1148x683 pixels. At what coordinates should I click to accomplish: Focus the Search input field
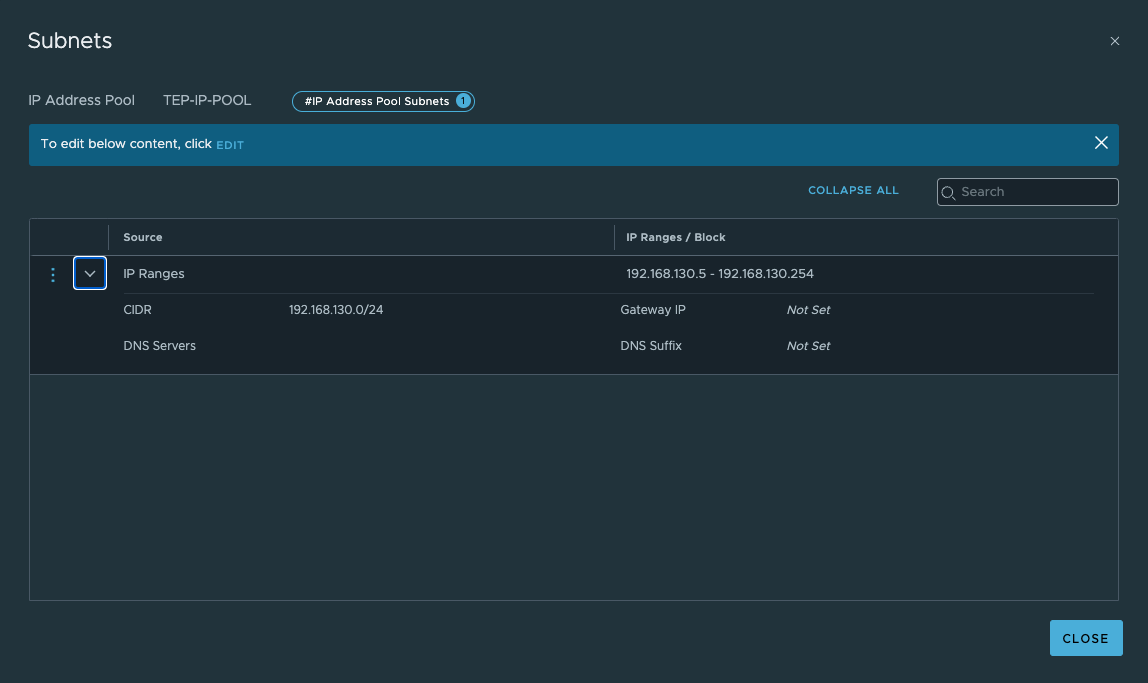tap(1027, 192)
